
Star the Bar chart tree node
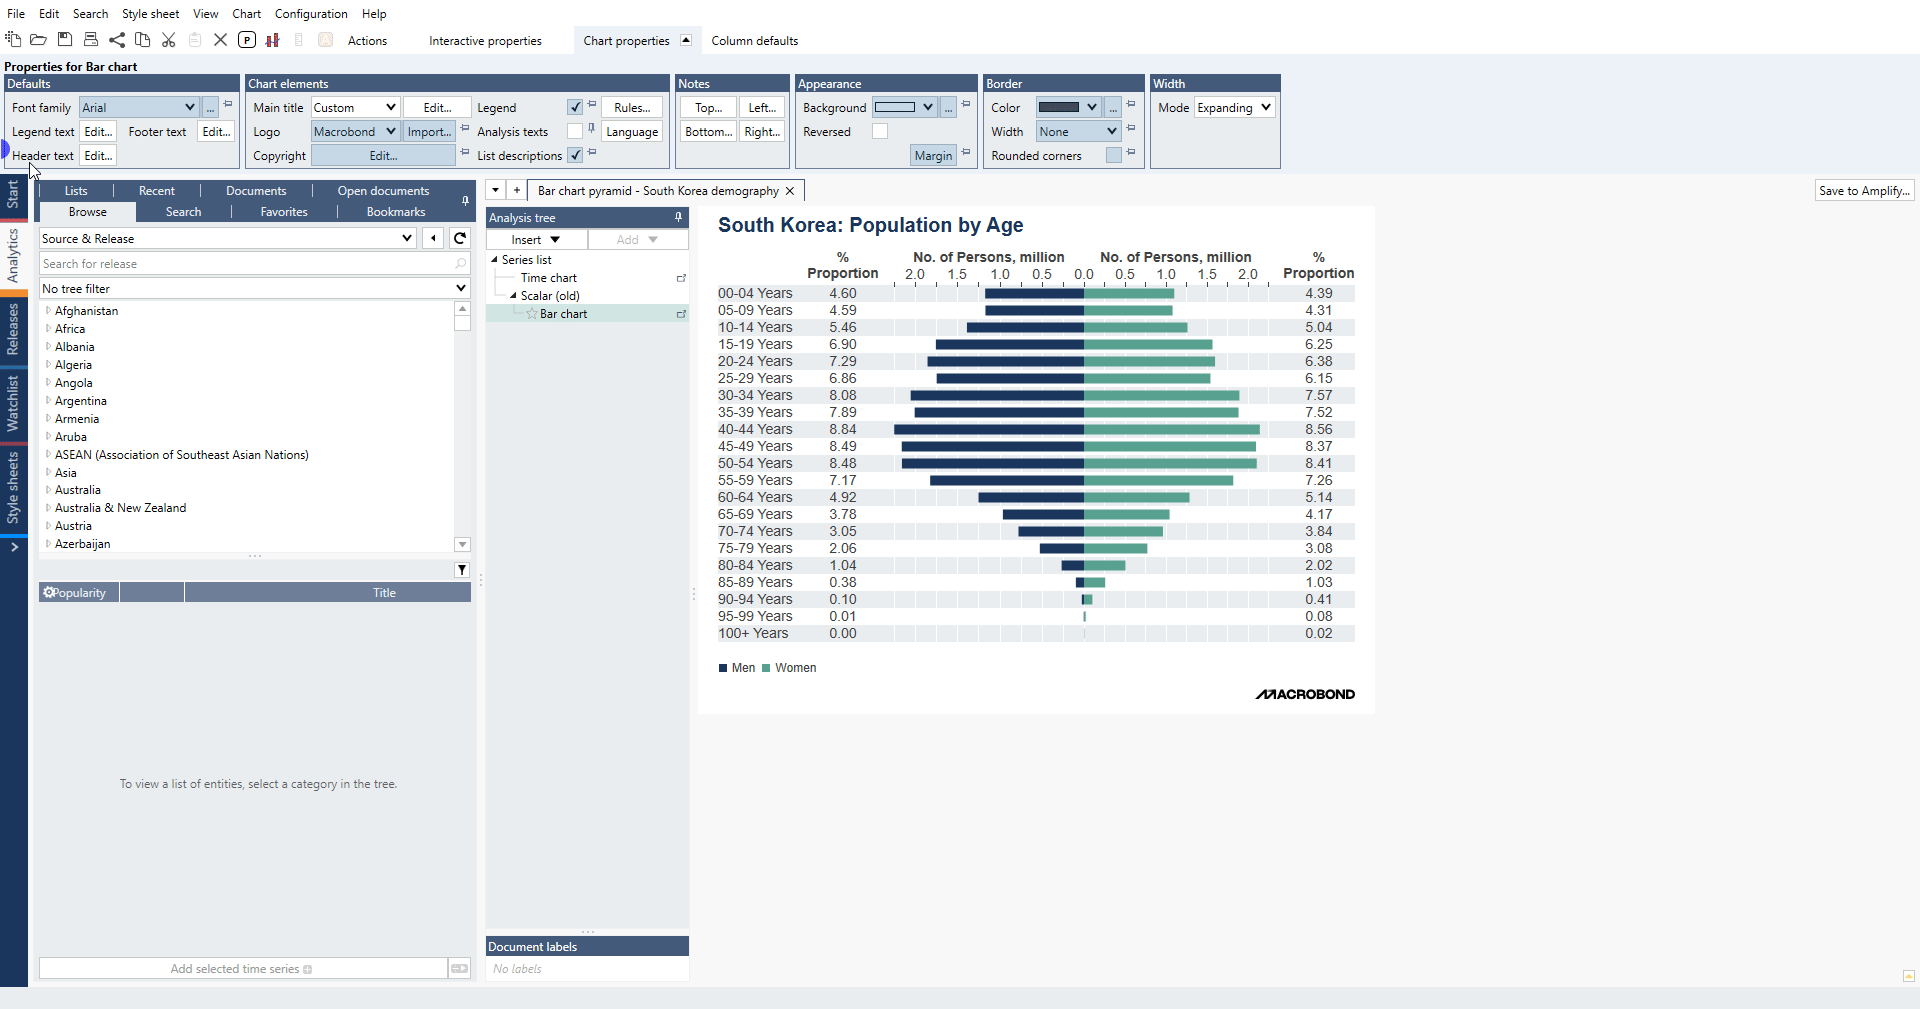coord(532,314)
